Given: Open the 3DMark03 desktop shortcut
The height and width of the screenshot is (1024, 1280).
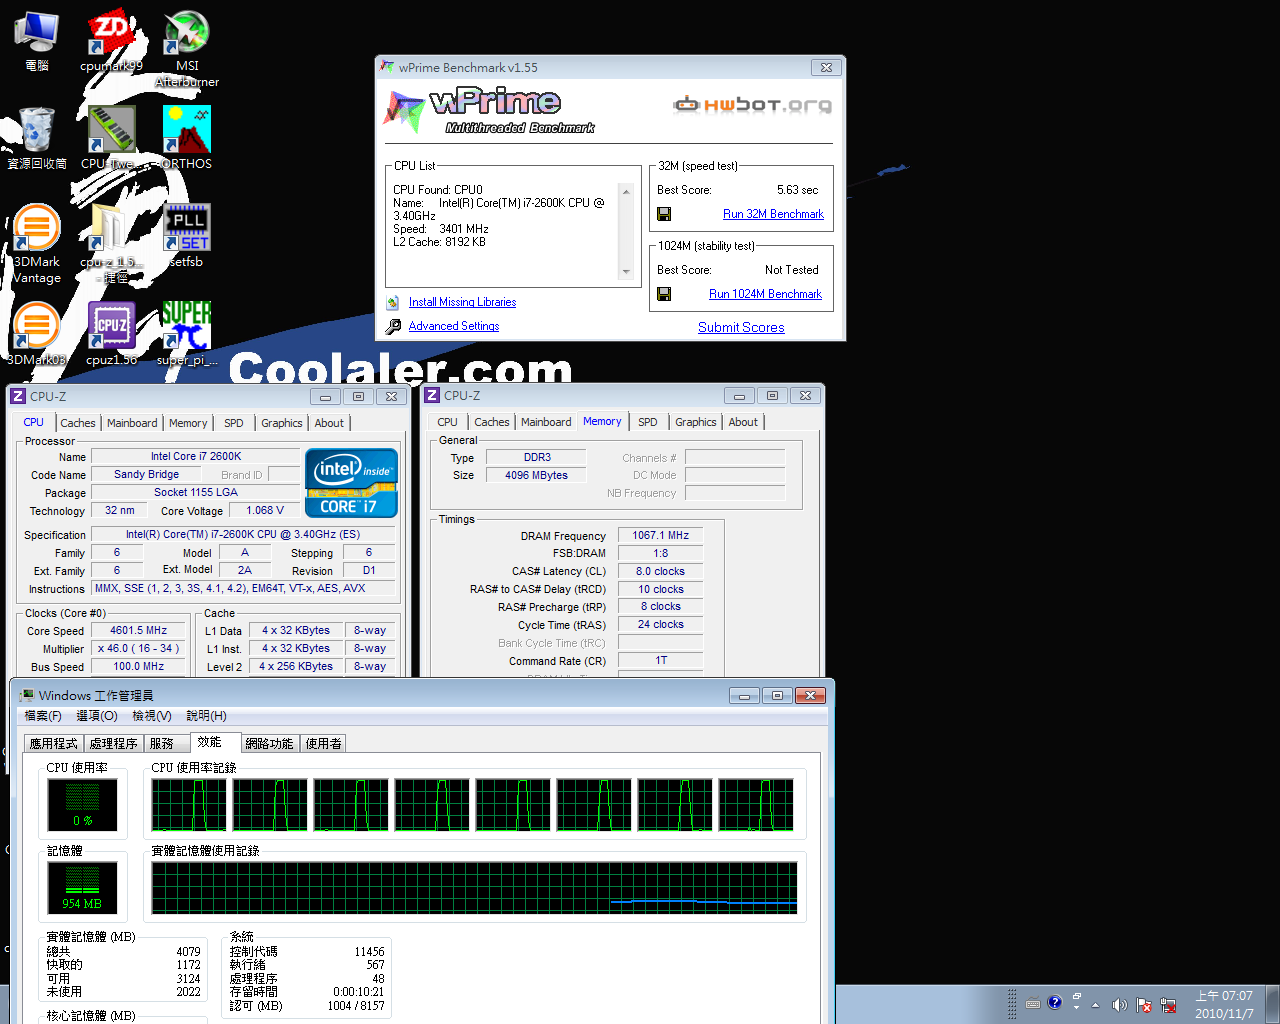Looking at the screenshot, I should tap(37, 334).
